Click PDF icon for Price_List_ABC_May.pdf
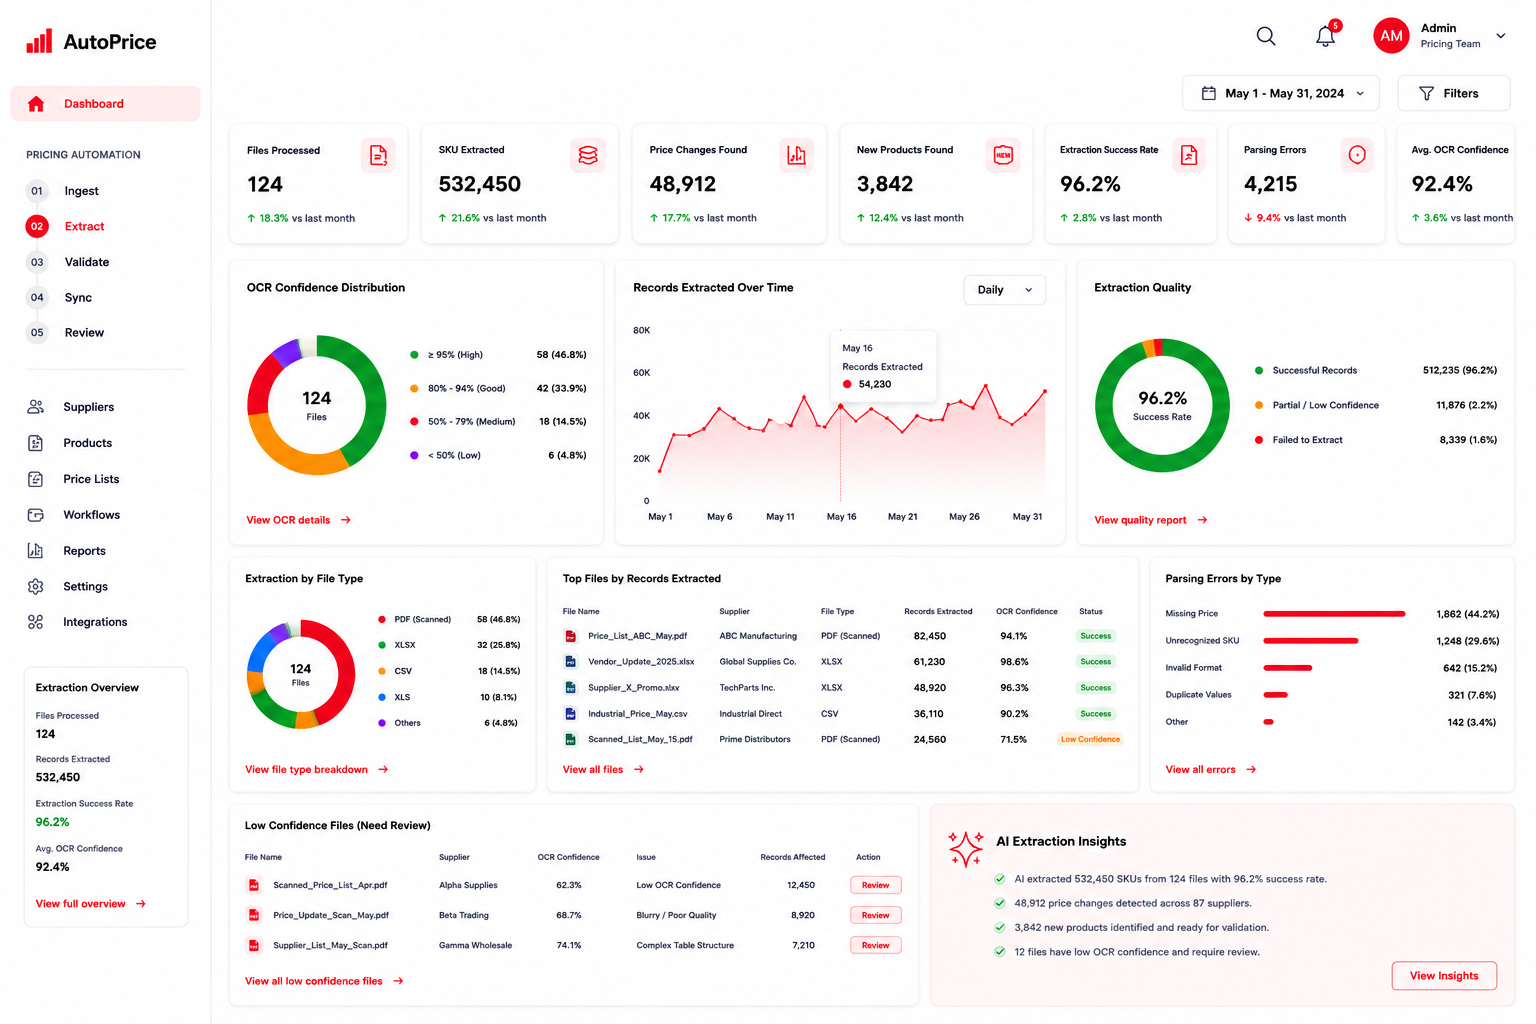This screenshot has width=1536, height=1024. [570, 636]
